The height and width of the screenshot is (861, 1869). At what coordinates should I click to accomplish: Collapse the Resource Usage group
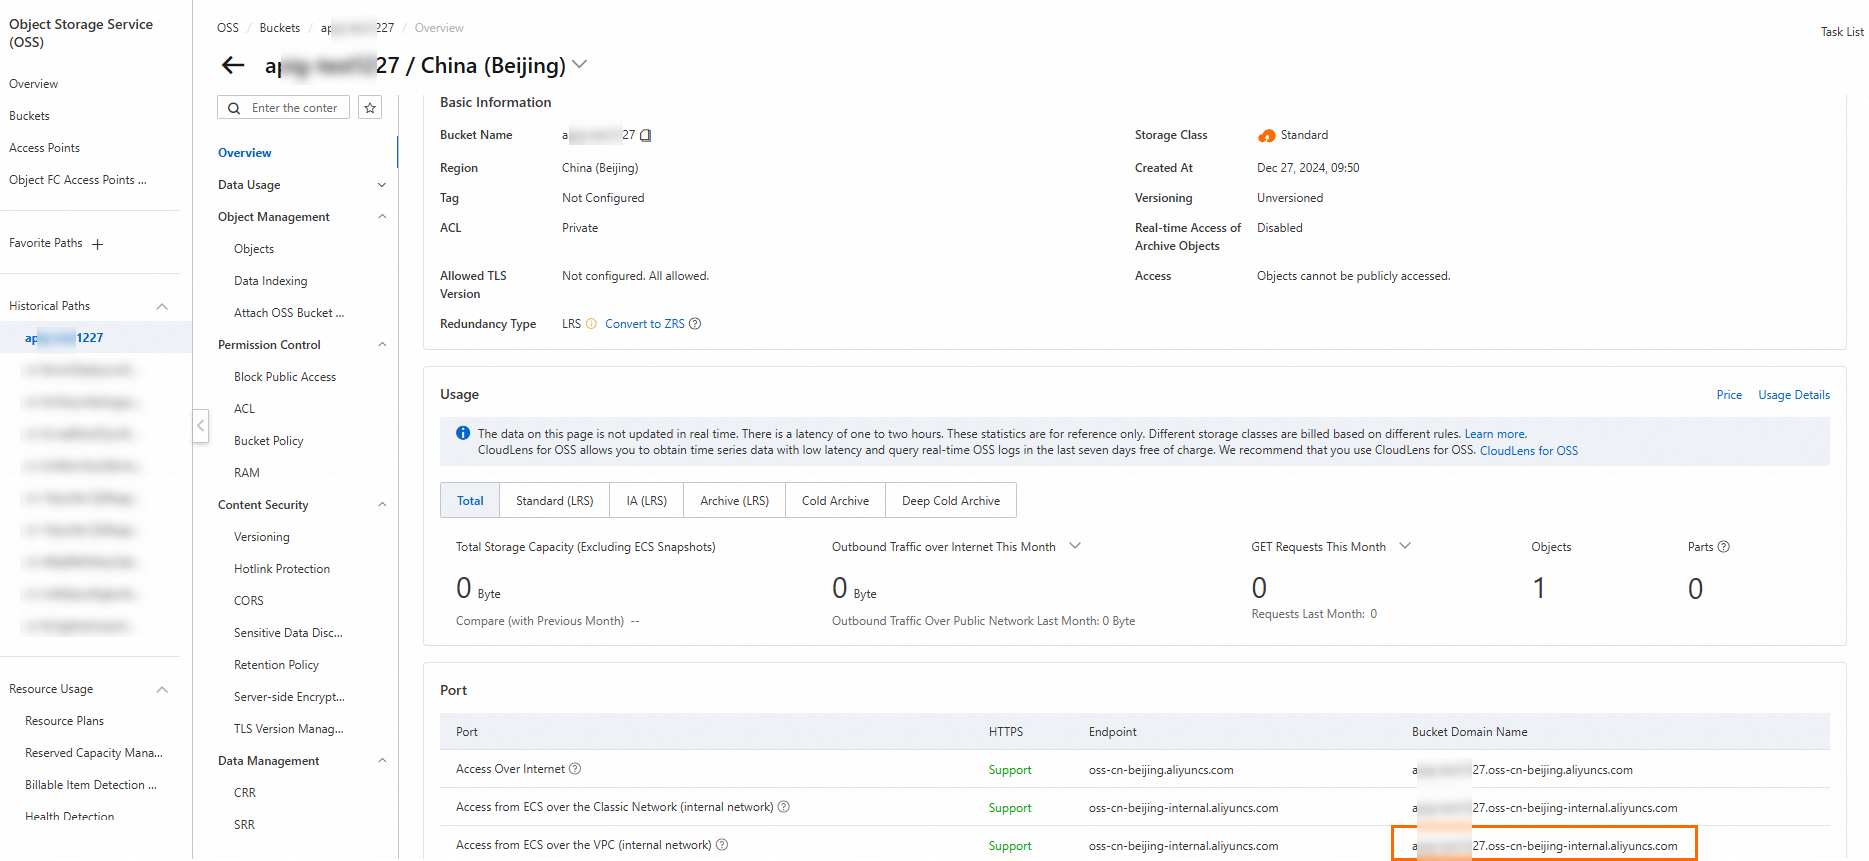(162, 689)
